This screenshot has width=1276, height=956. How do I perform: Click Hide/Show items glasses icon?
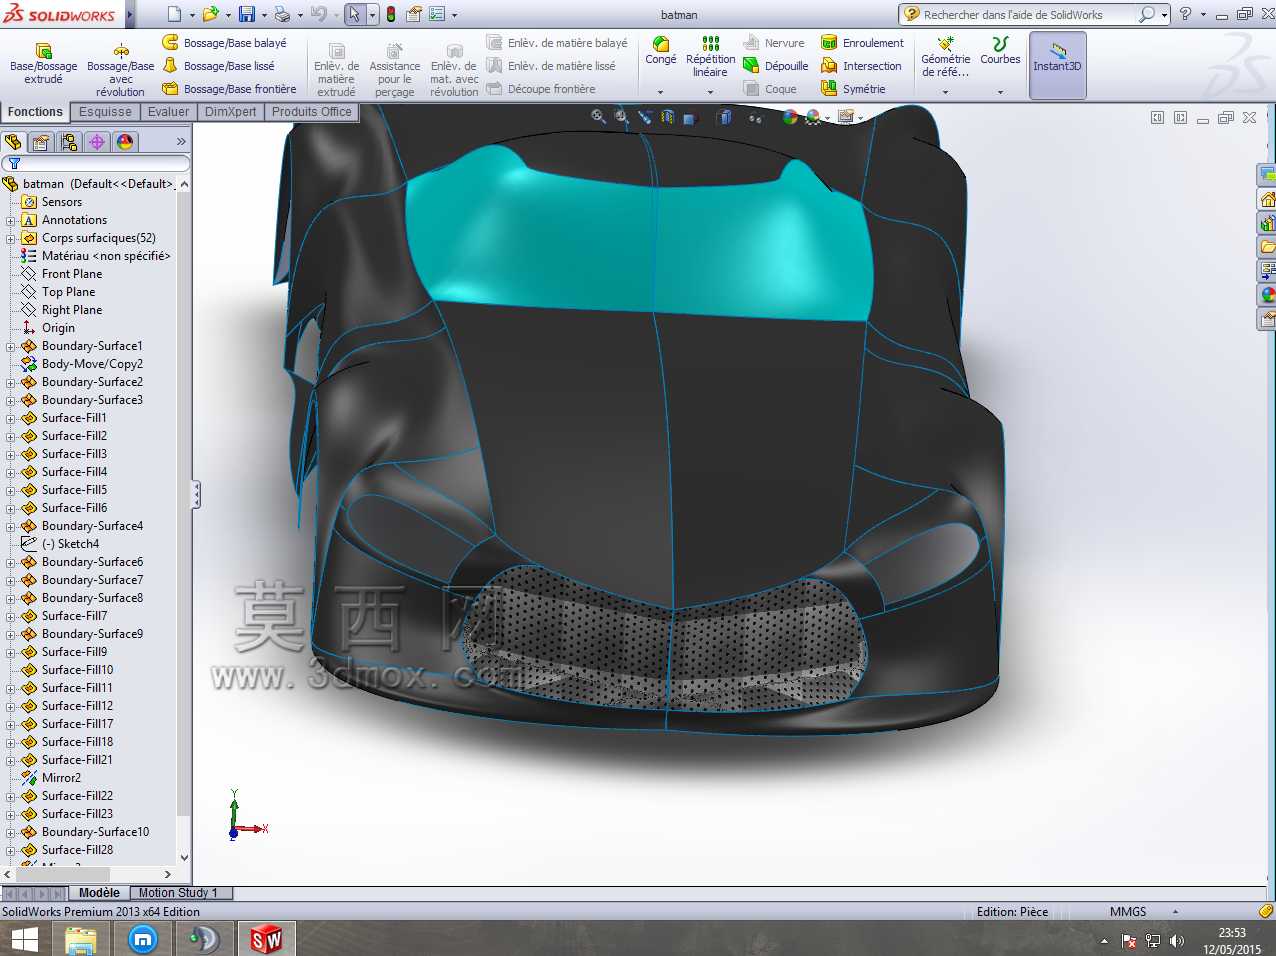click(756, 118)
